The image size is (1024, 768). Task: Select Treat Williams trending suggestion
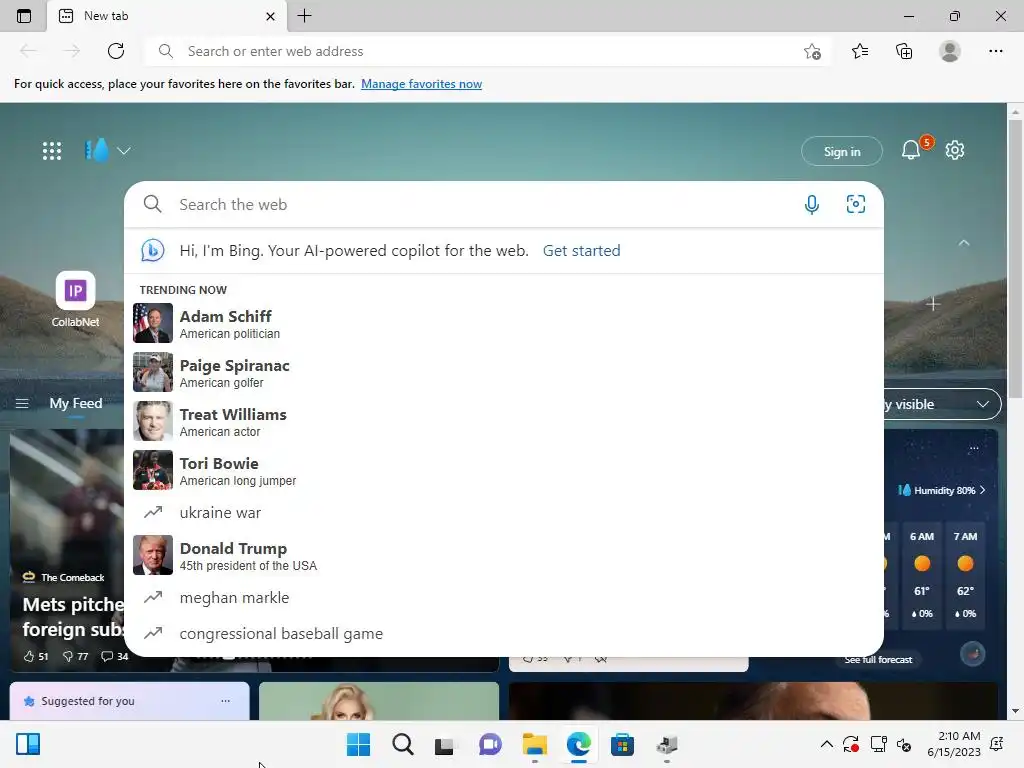pyautogui.click(x=504, y=421)
